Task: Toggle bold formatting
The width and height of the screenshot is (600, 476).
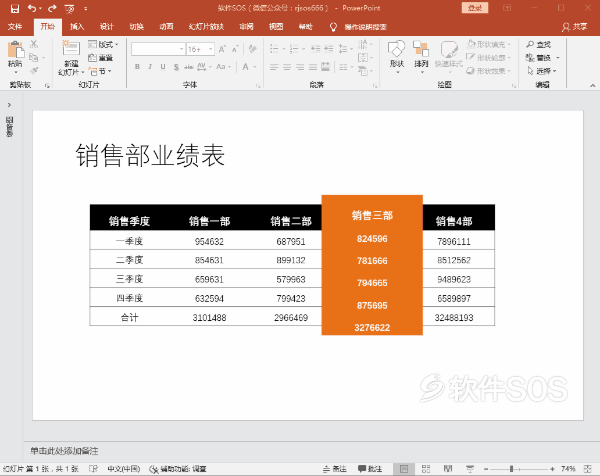Action: click(137, 67)
